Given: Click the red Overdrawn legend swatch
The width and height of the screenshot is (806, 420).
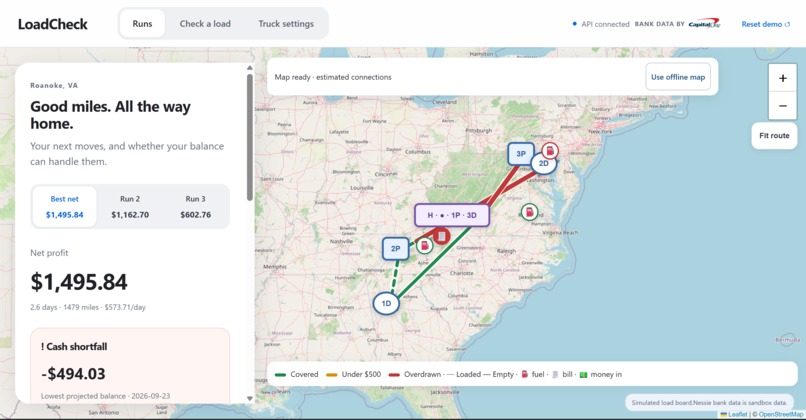Looking at the screenshot, I should tap(394, 375).
